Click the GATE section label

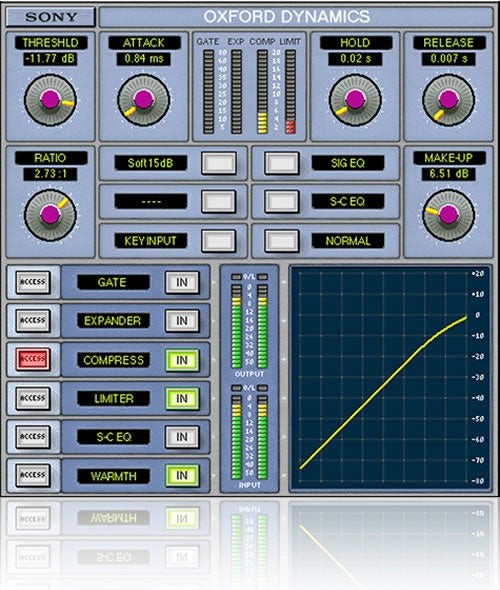pos(113,283)
